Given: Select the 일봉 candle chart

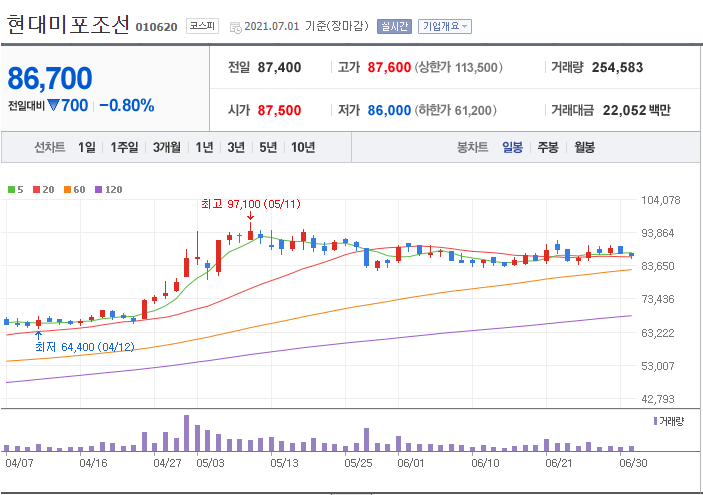Looking at the screenshot, I should coord(512,147).
